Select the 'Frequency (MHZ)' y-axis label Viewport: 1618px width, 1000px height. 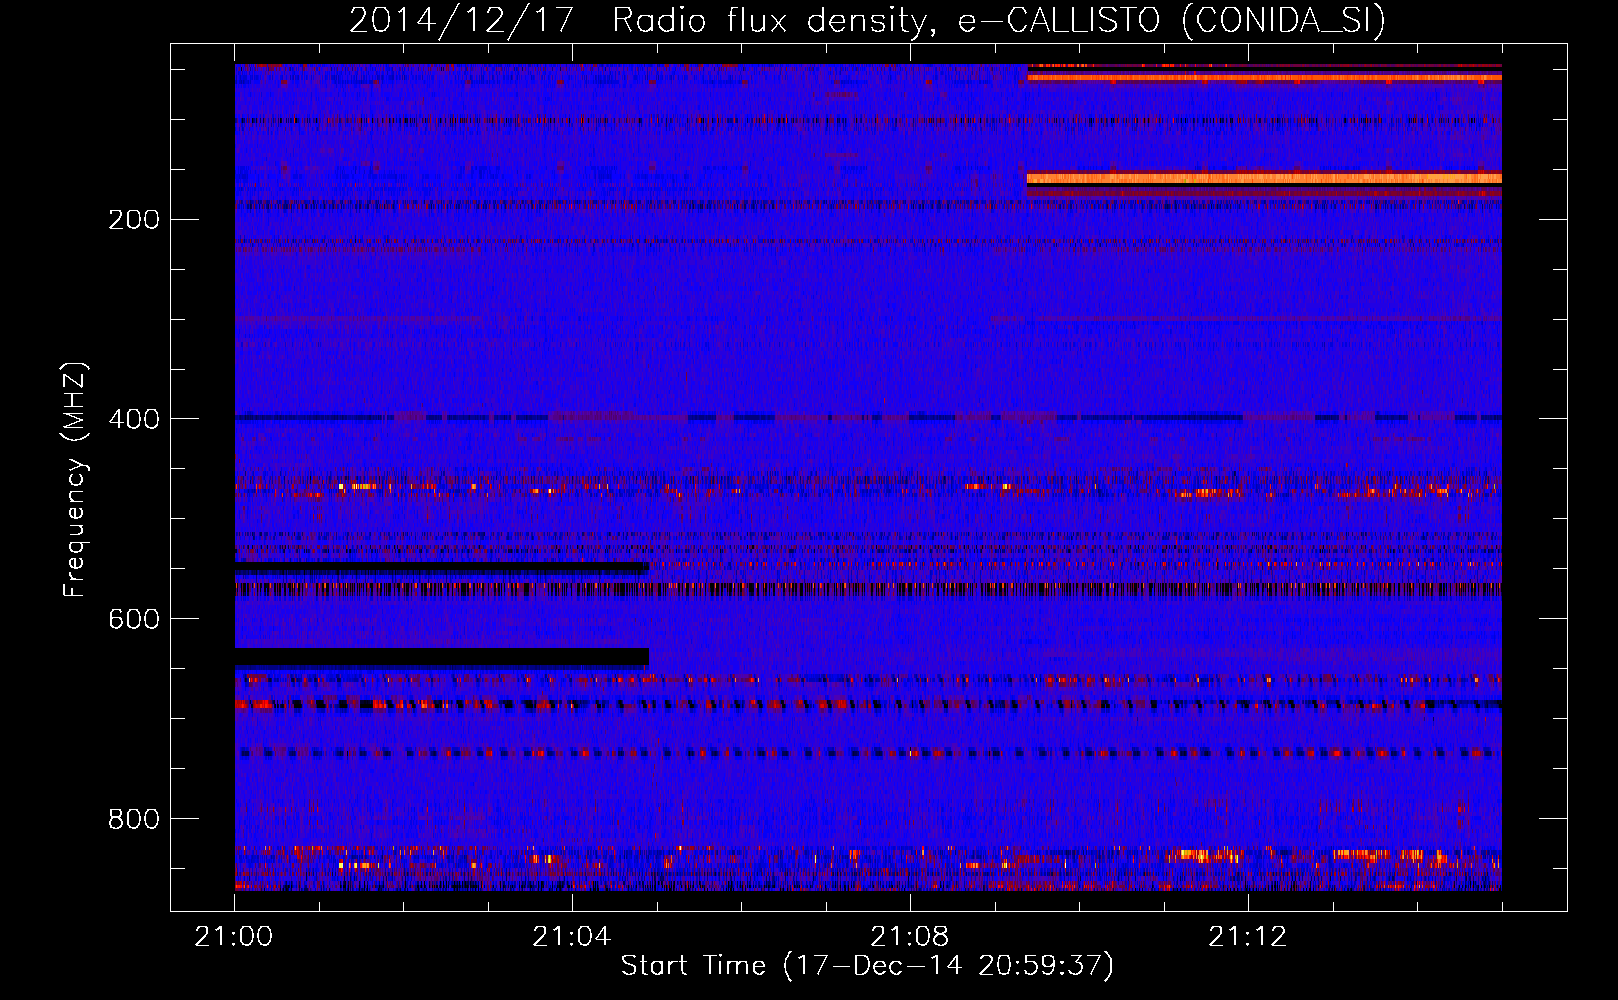(x=75, y=479)
